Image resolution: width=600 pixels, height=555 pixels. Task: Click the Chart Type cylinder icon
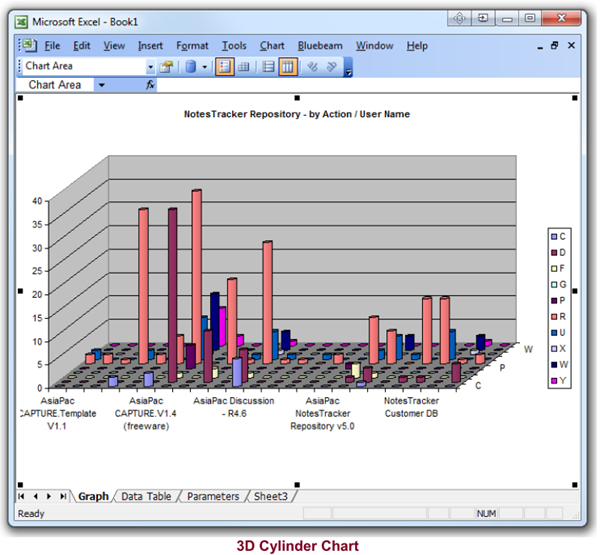click(x=190, y=66)
